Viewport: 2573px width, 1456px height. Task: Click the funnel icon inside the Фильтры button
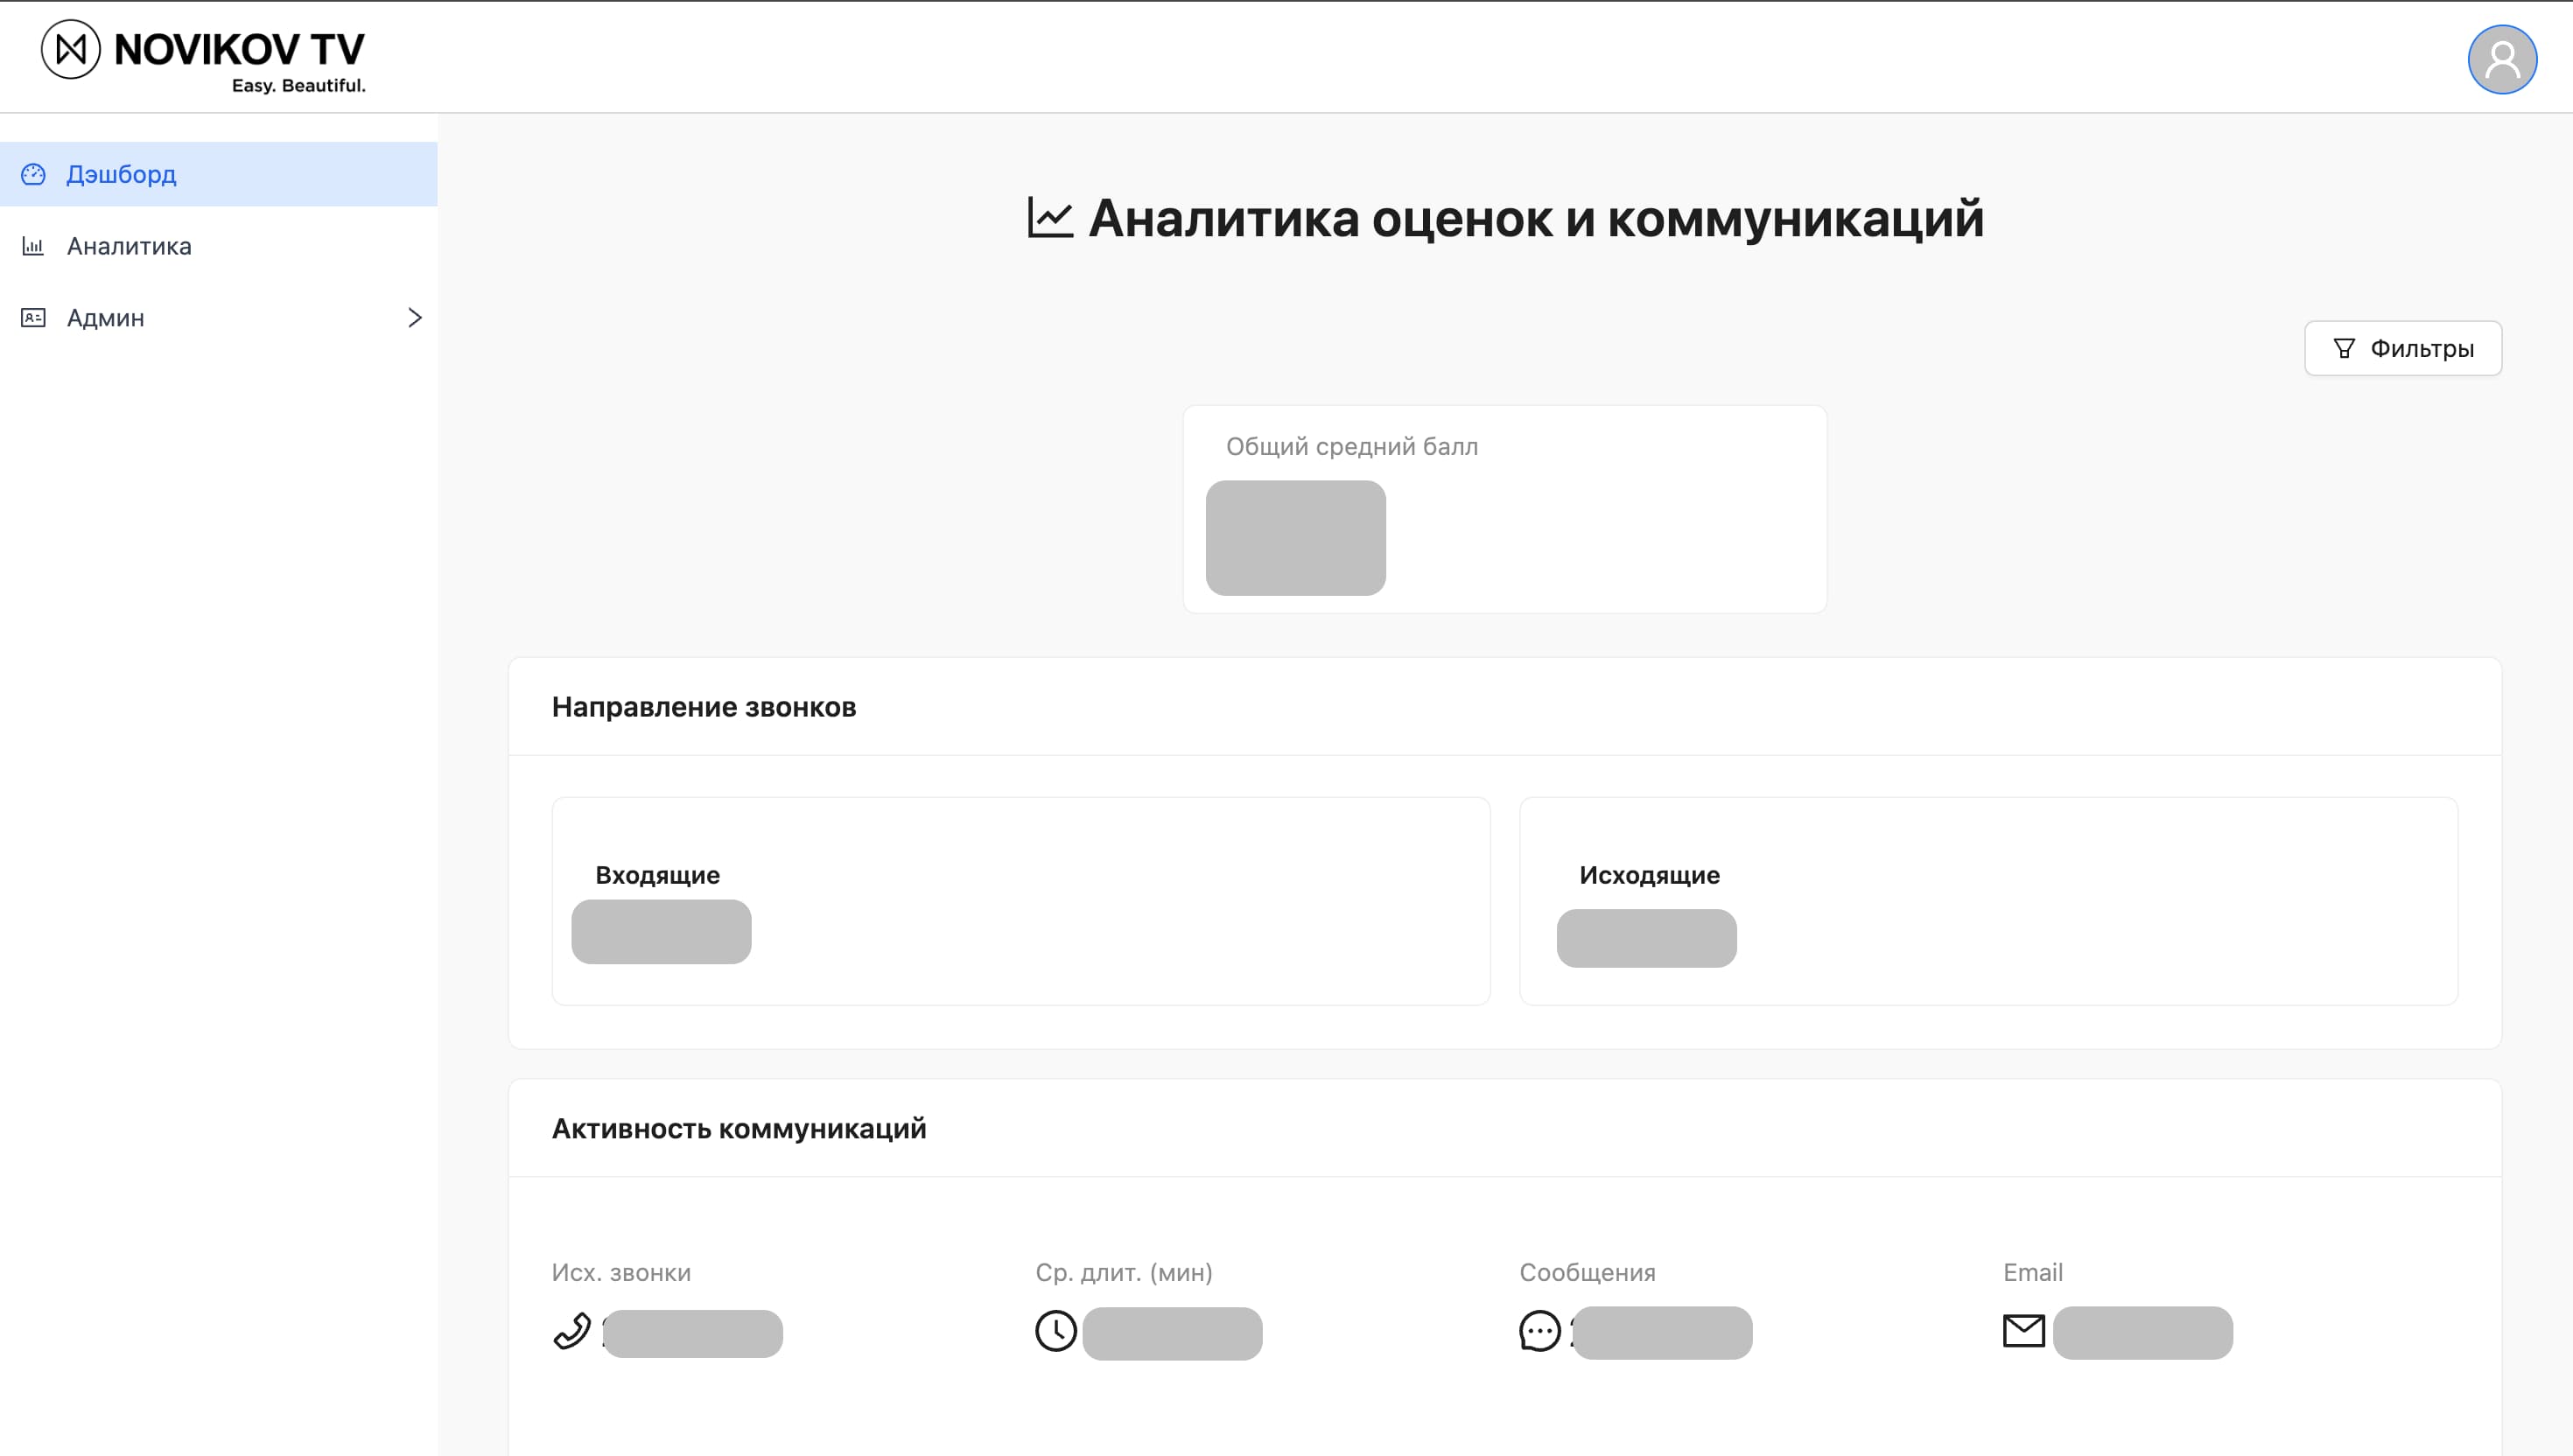[2345, 347]
